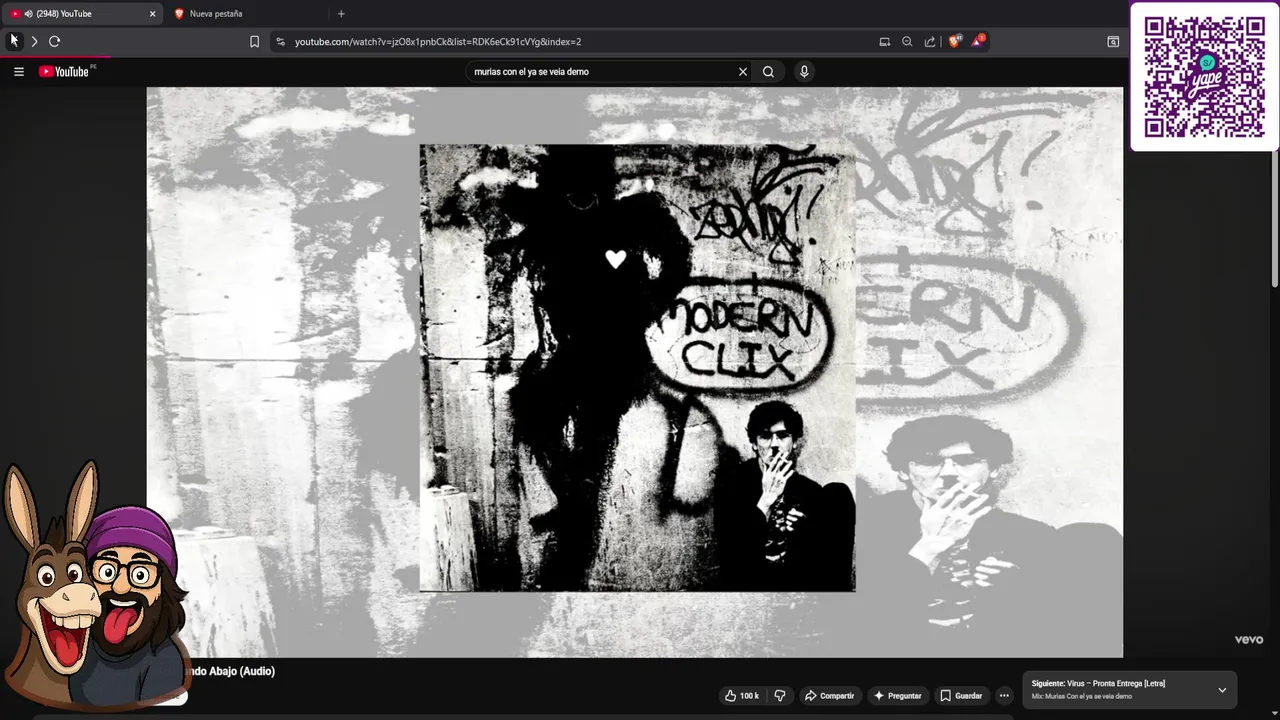This screenshot has width=1280, height=720.
Task: Click the scrollbar down arrow at bottom right
Action: 1275,714
